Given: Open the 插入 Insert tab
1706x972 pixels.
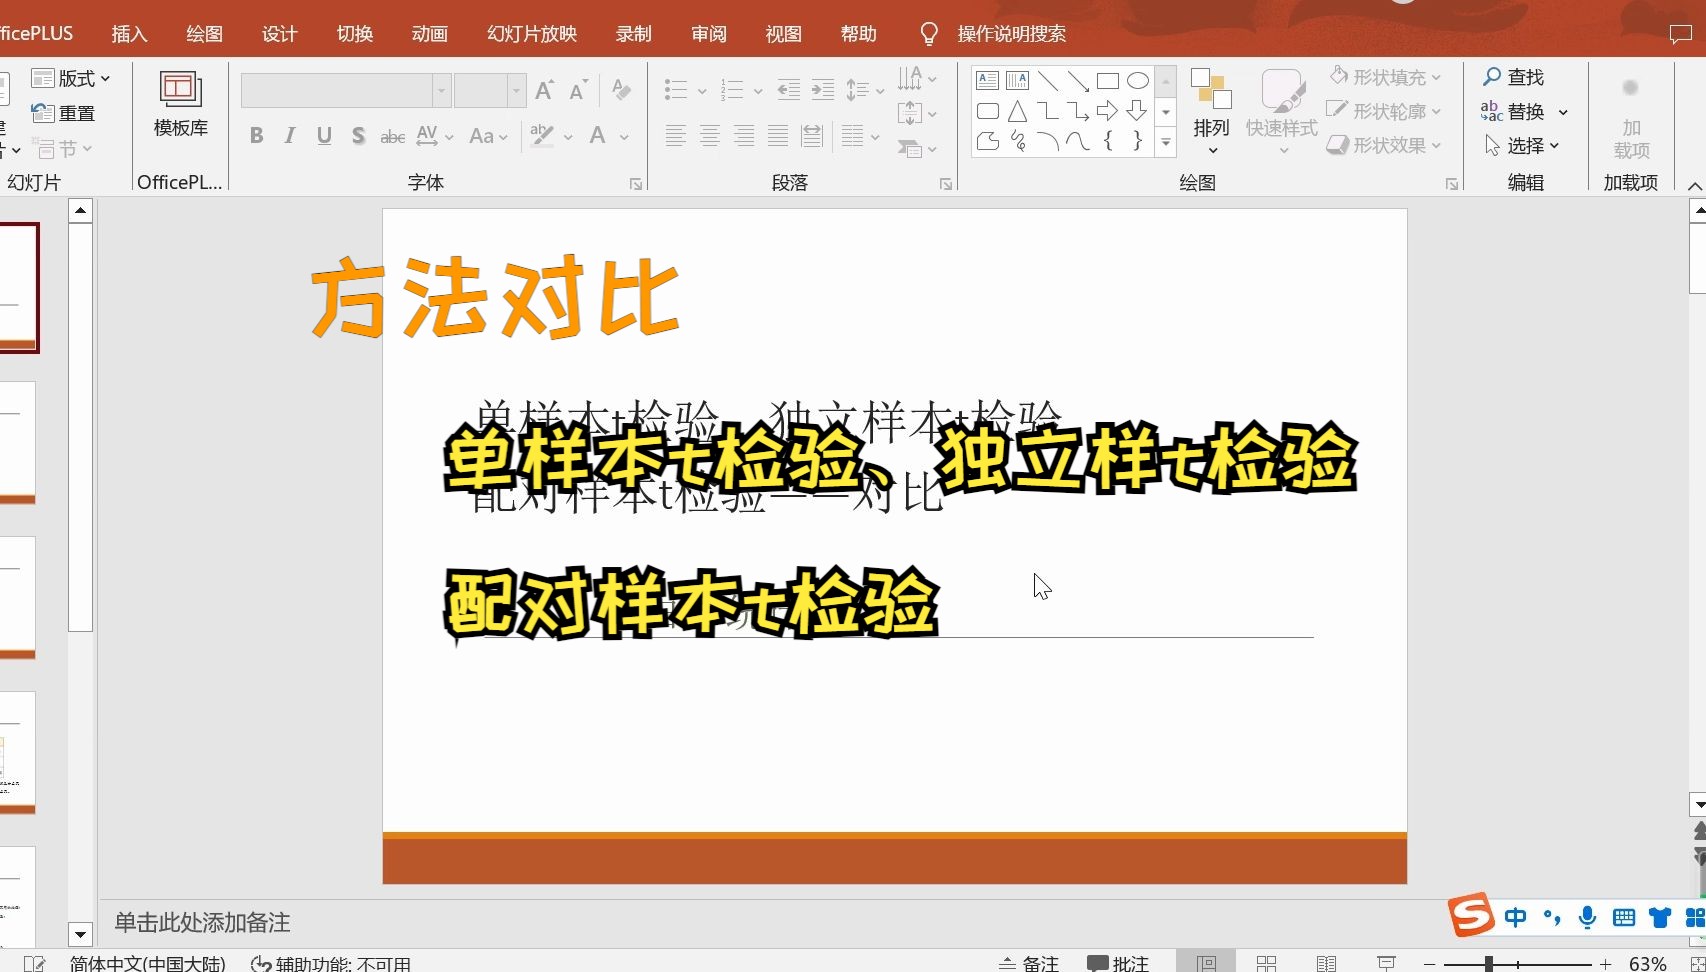Looking at the screenshot, I should [129, 34].
